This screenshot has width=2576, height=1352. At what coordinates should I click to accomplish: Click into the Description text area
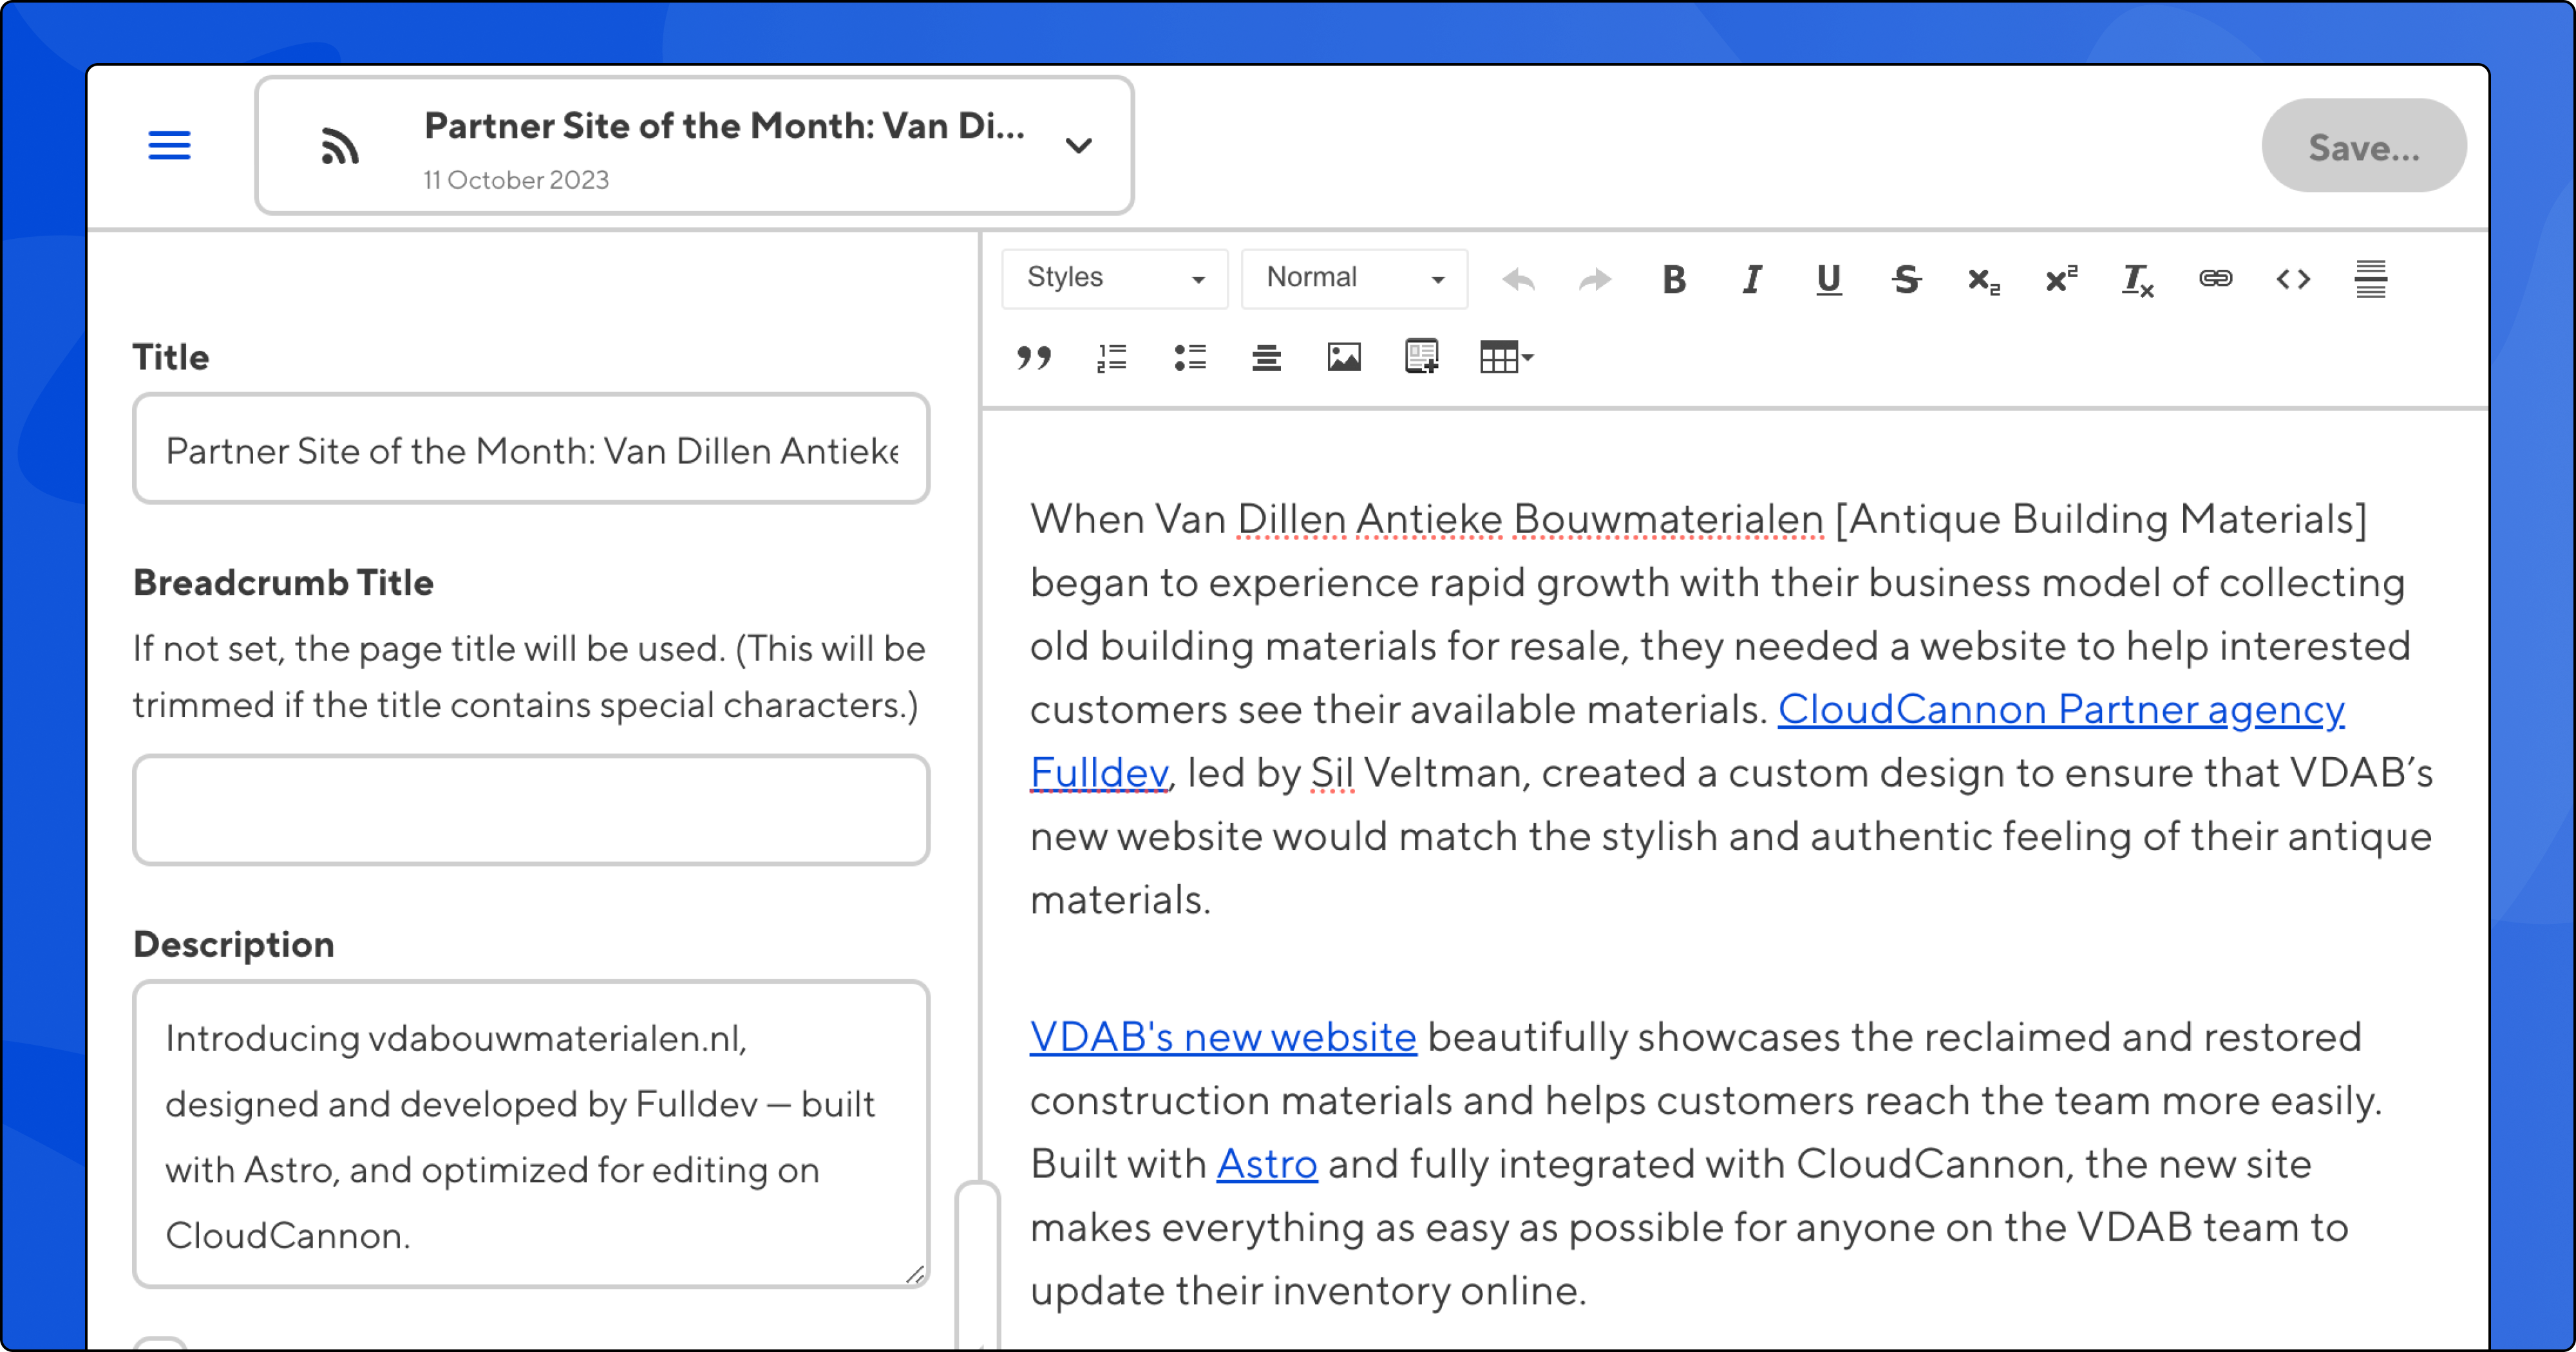(x=531, y=1134)
